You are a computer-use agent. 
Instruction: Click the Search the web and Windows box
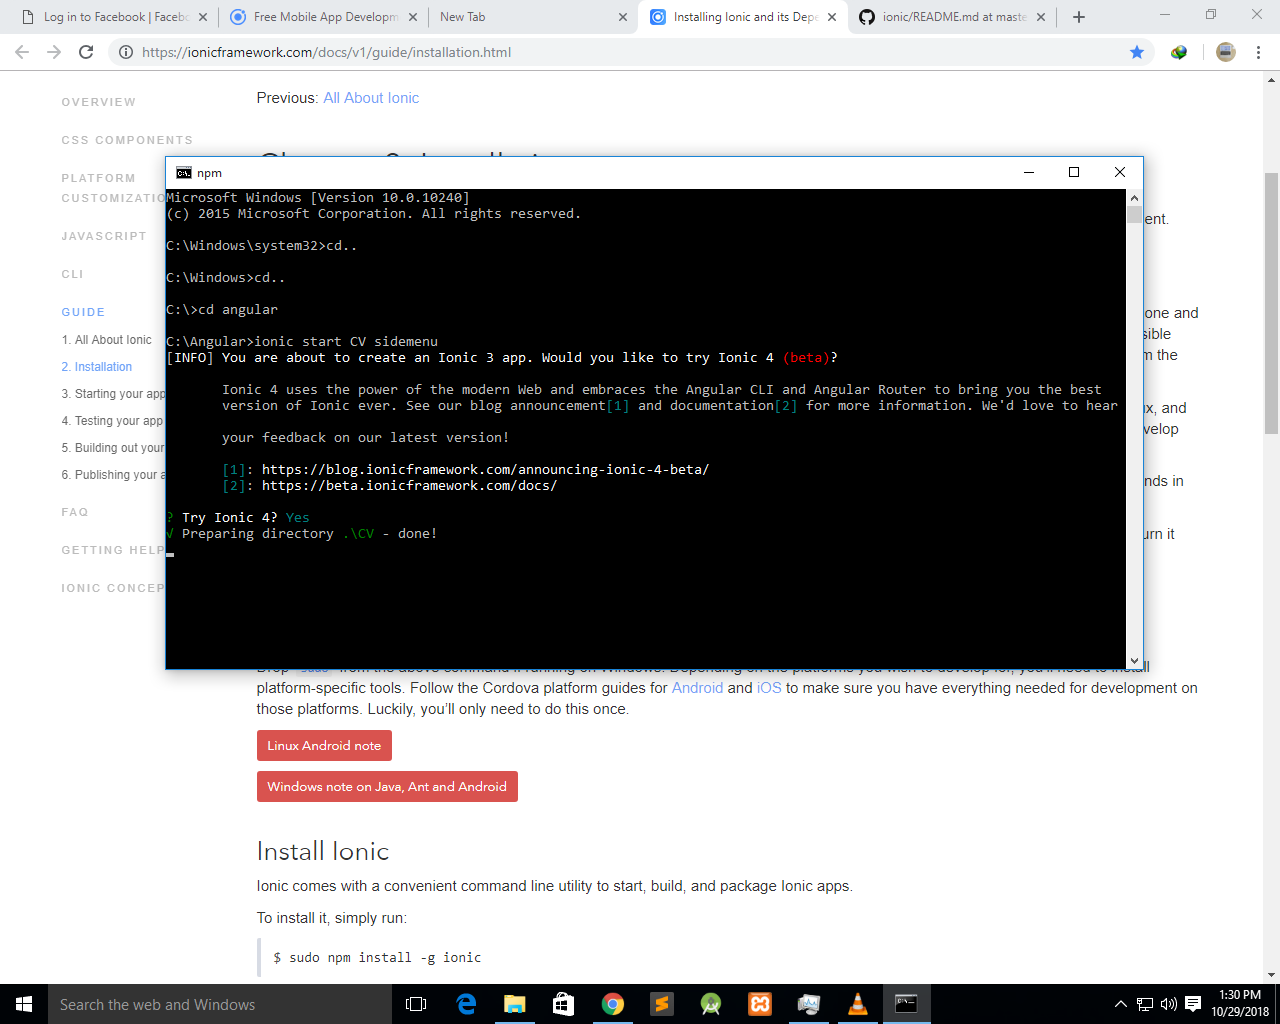160,1004
